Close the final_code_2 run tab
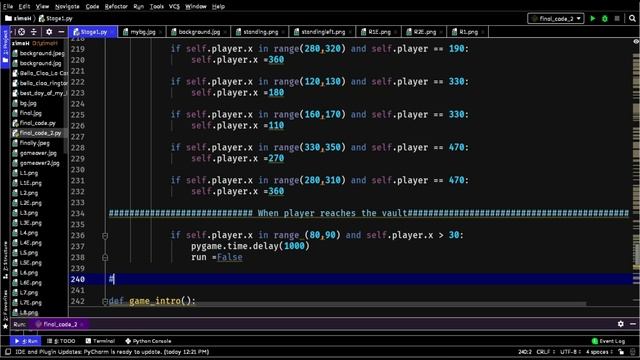This screenshot has width=640, height=360. 82,324
